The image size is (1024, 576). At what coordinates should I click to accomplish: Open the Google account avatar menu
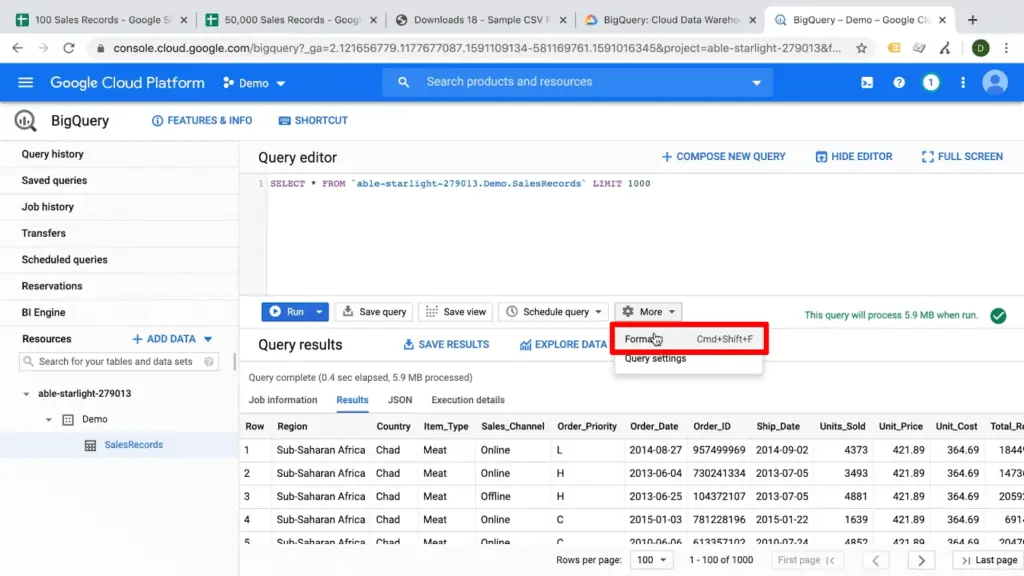(994, 82)
